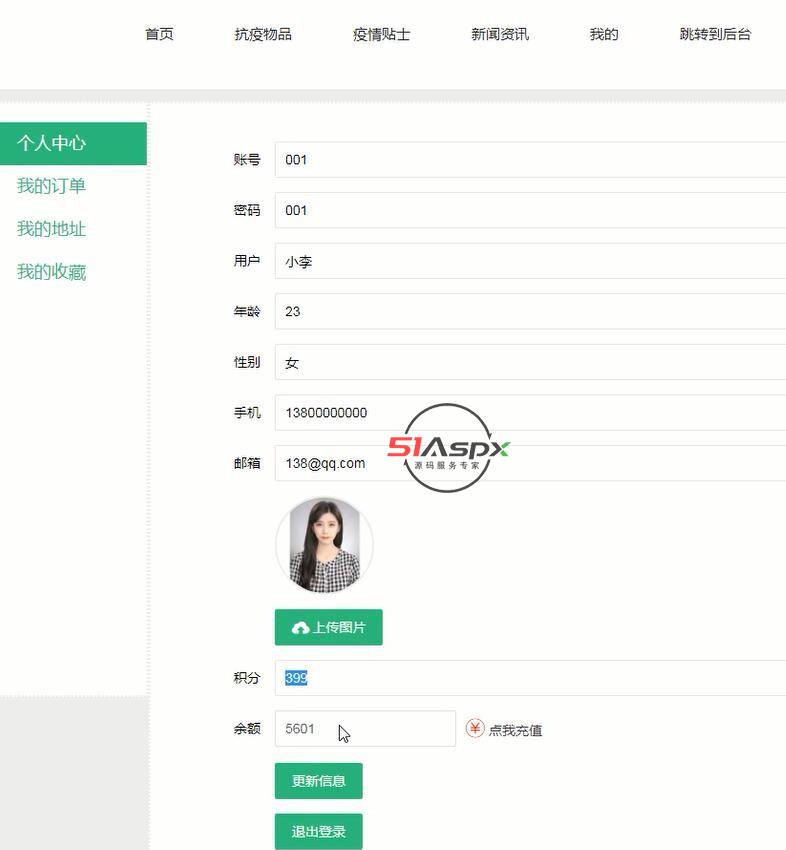
Task: Click into the 账号 input field
Action: 530,160
